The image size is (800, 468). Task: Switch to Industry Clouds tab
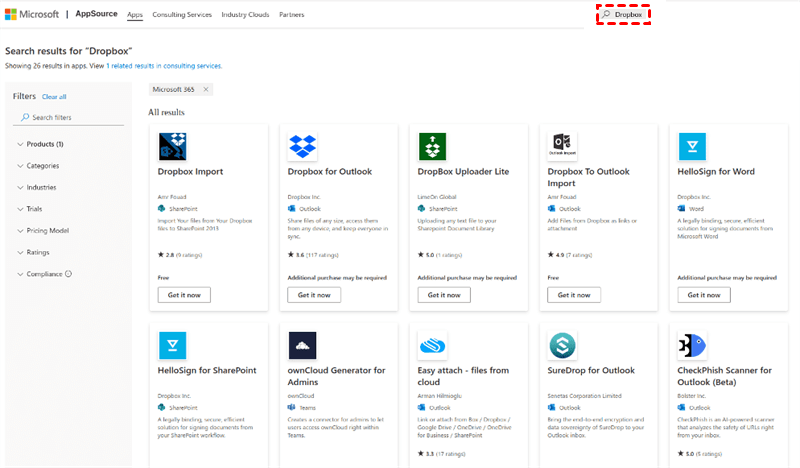pos(247,15)
